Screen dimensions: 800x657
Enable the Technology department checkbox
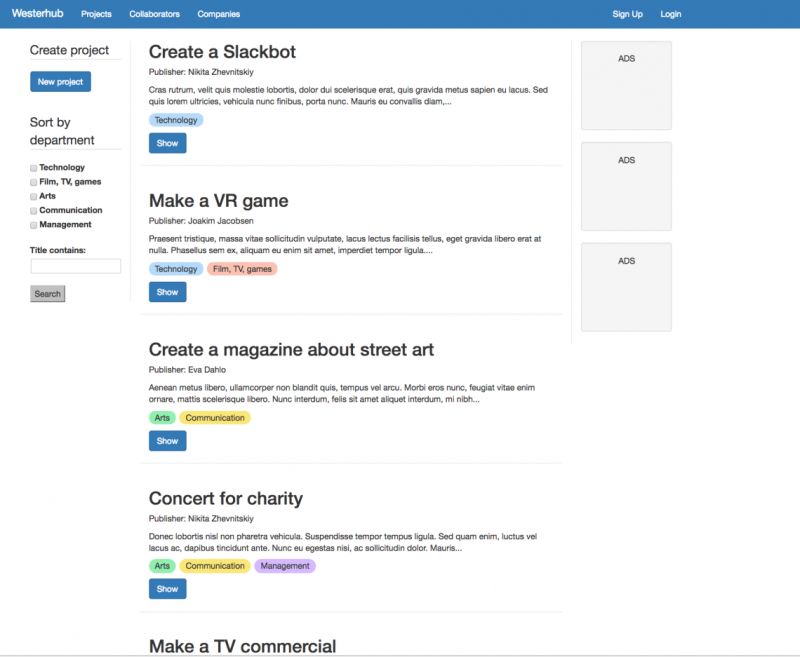(x=32, y=167)
